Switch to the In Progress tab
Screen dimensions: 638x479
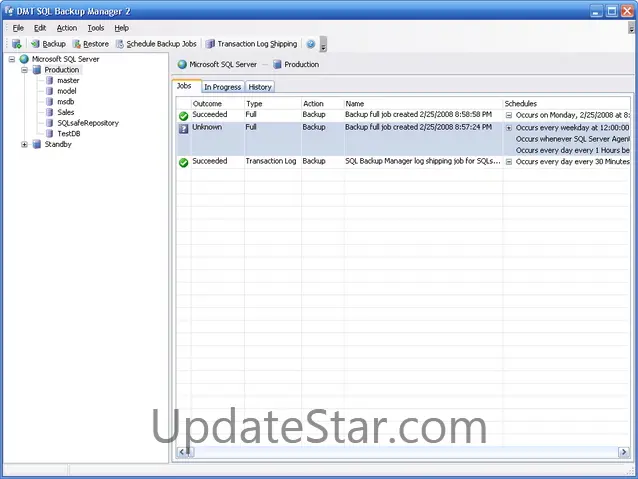(x=223, y=87)
